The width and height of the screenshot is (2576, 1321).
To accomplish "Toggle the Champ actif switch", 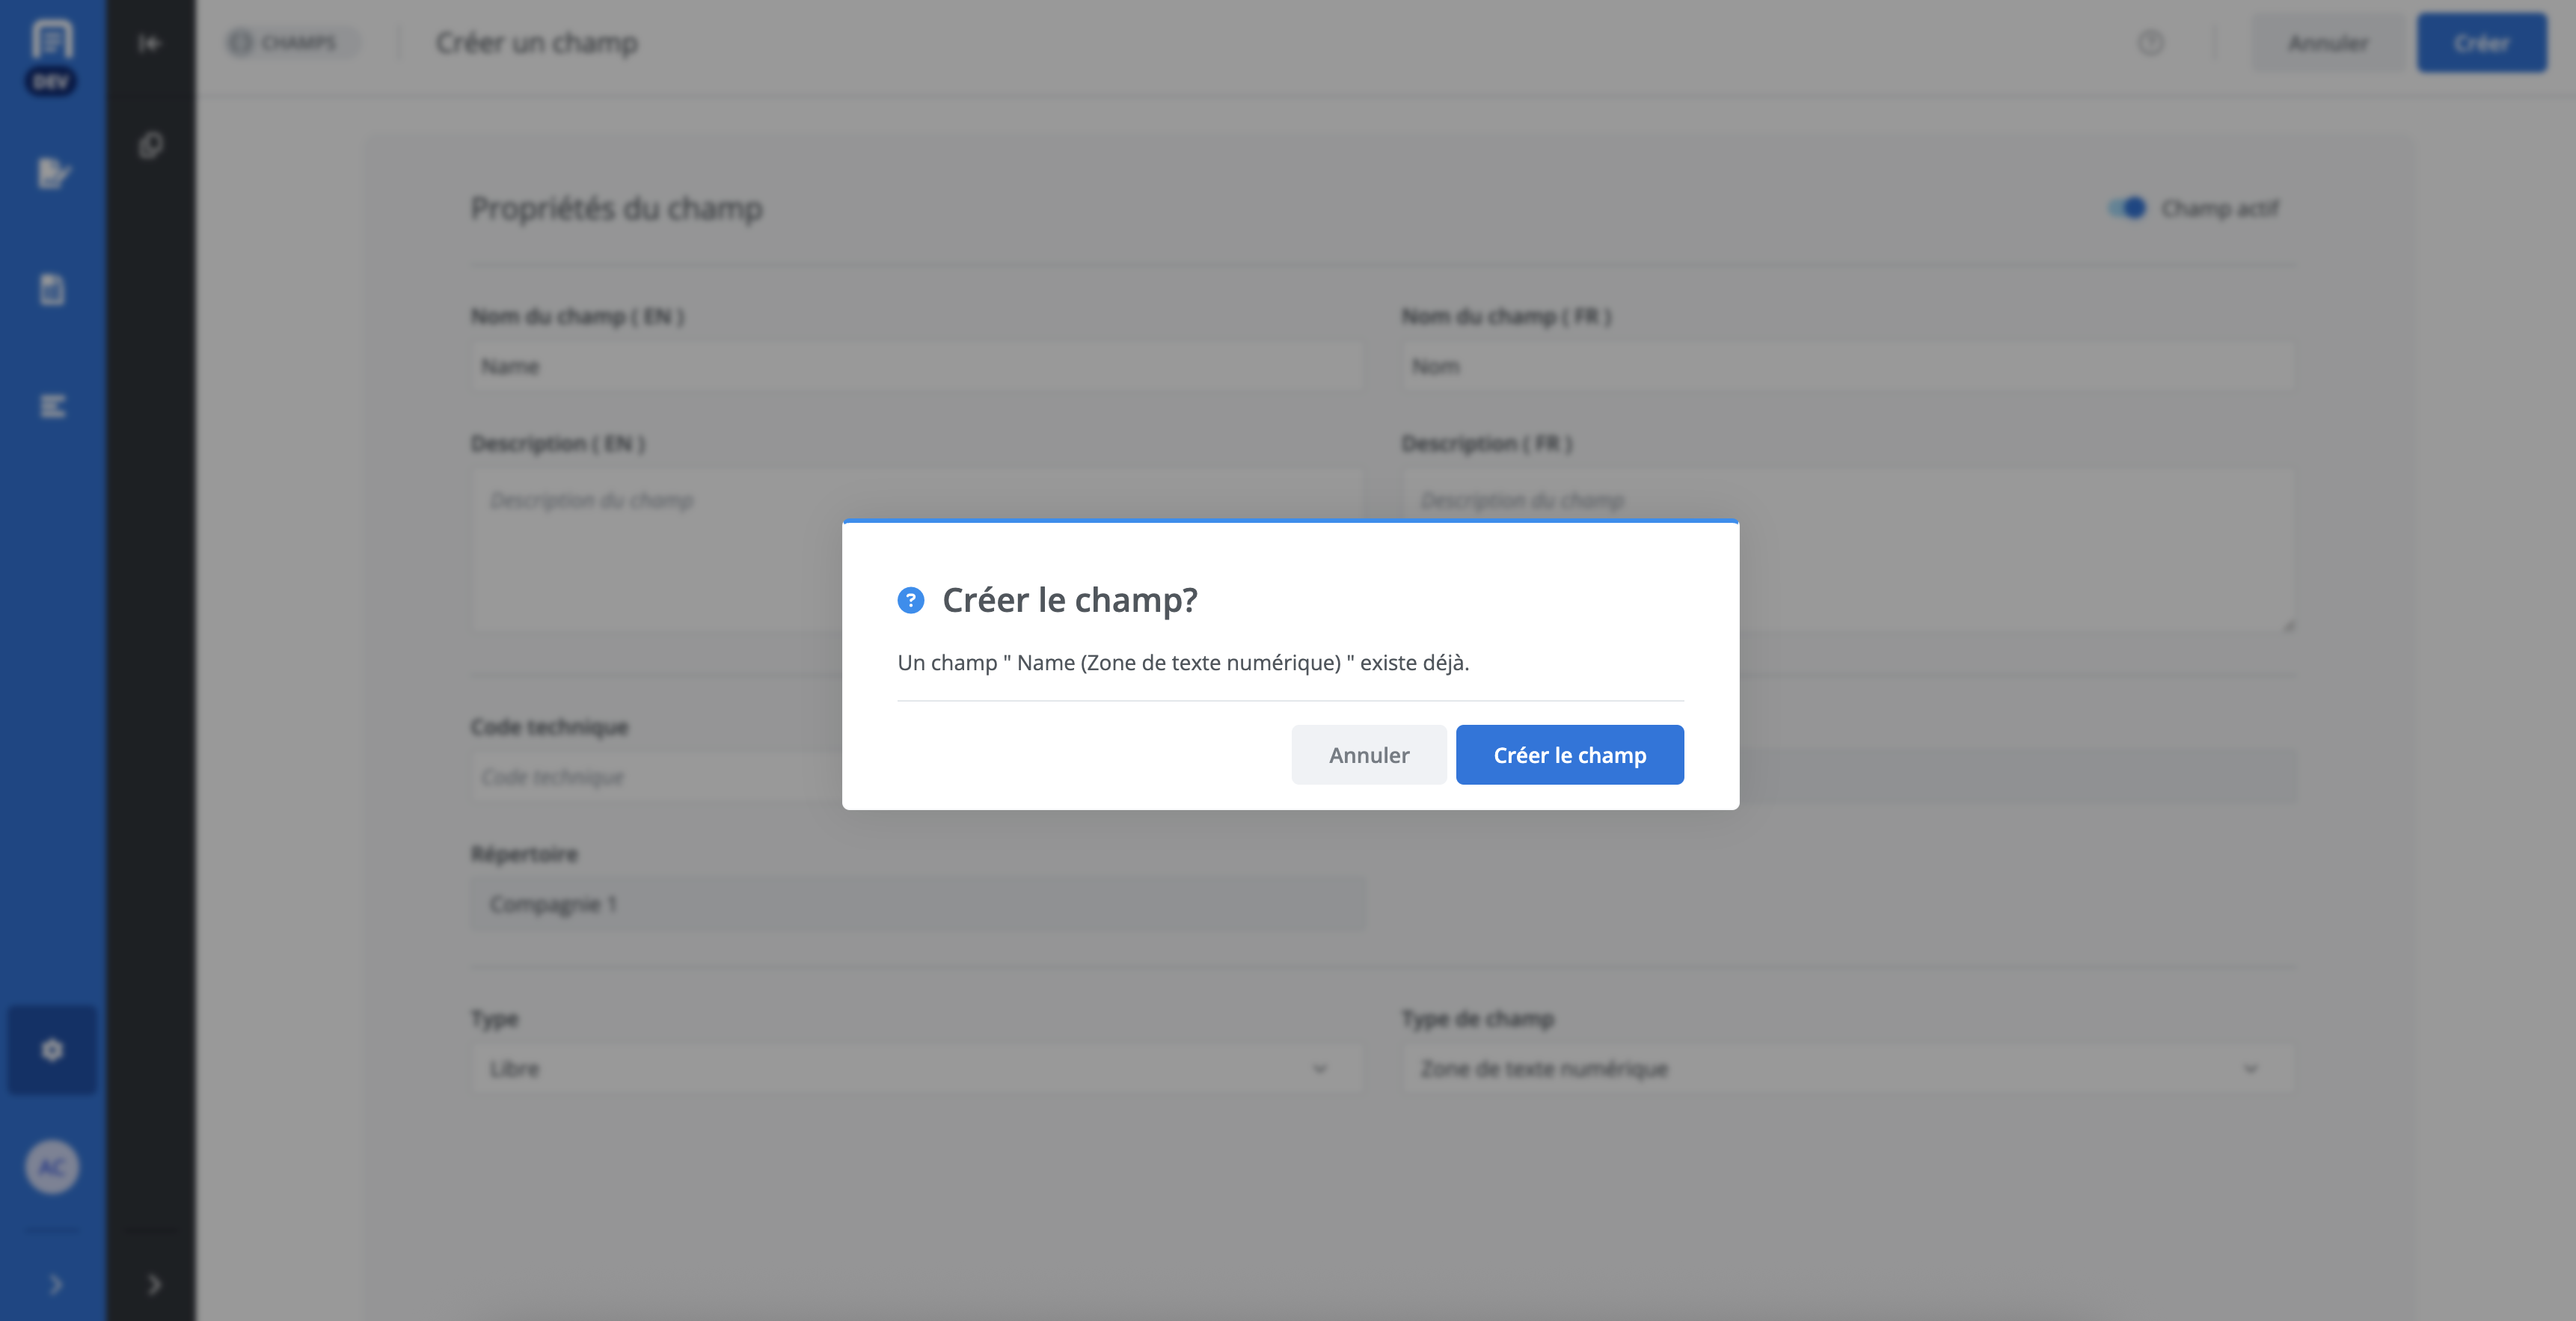I will tap(2127, 208).
